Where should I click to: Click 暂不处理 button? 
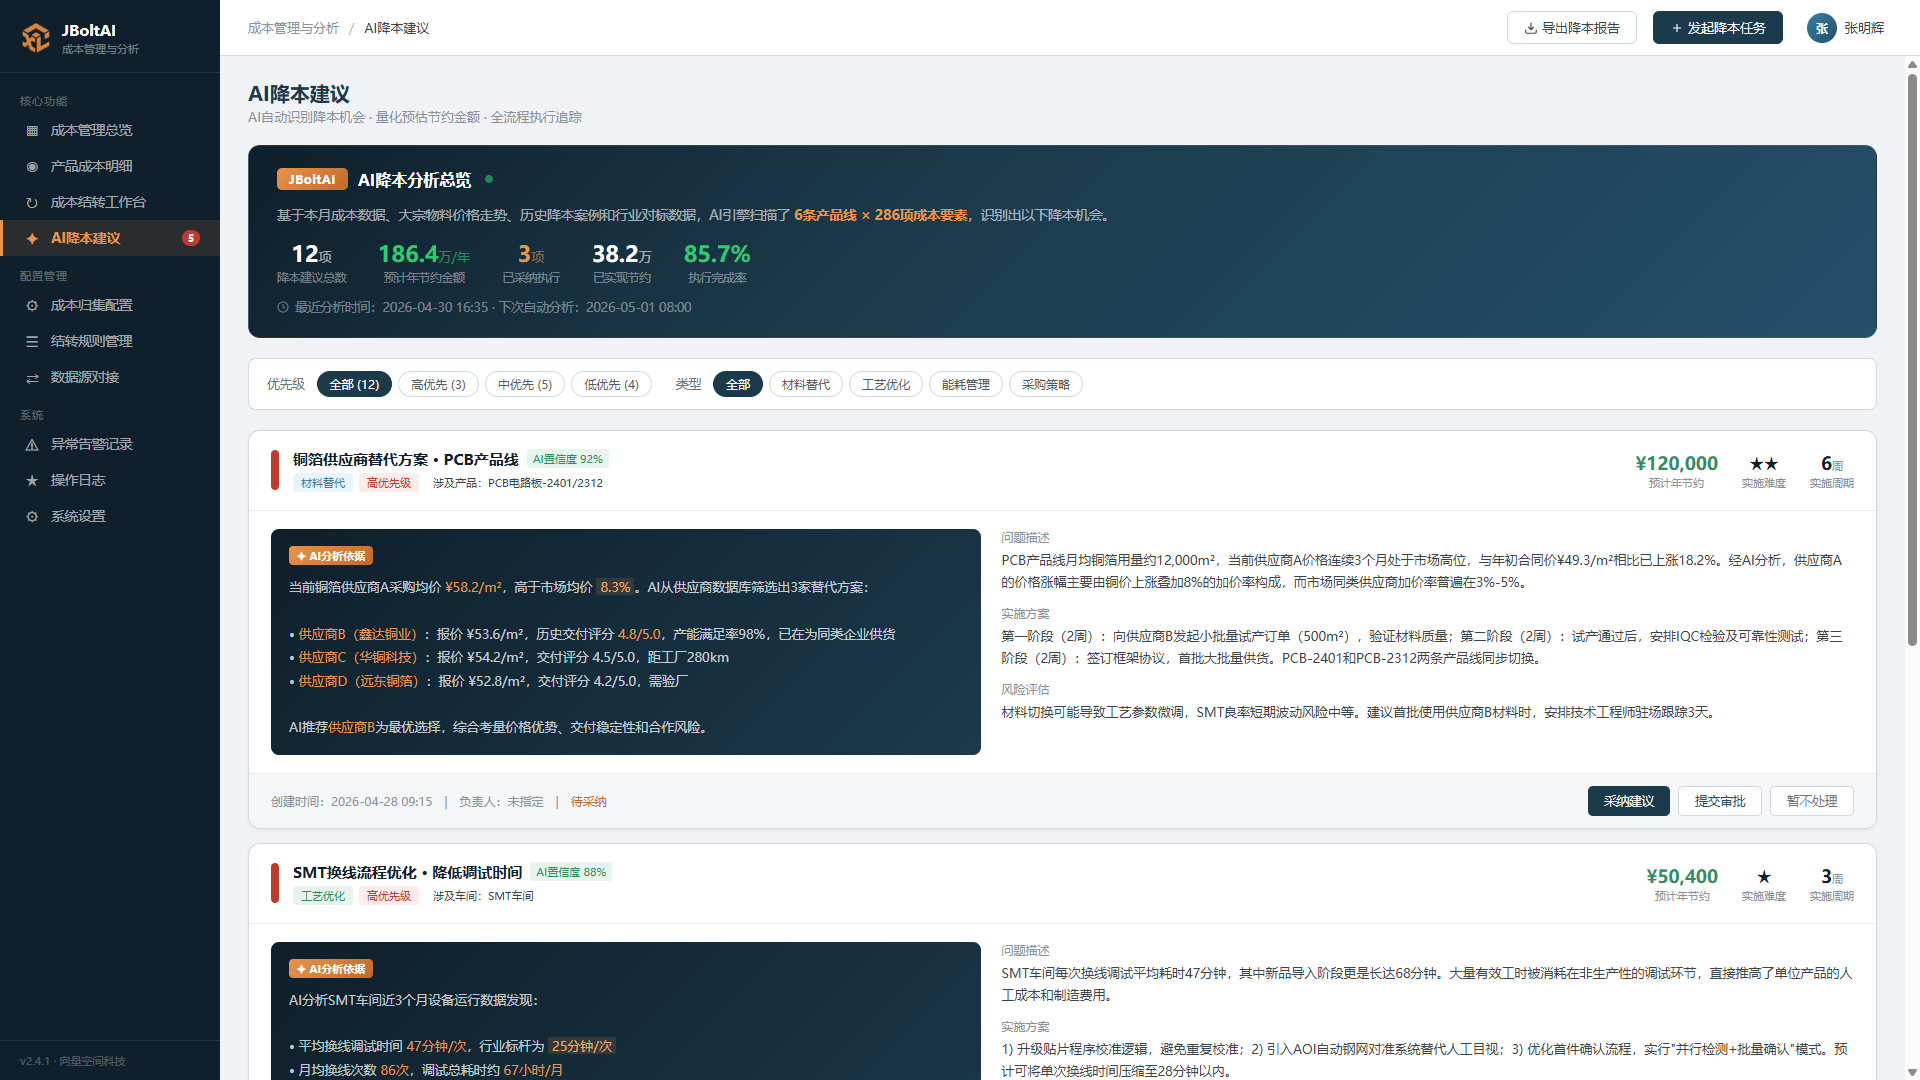coord(1812,801)
